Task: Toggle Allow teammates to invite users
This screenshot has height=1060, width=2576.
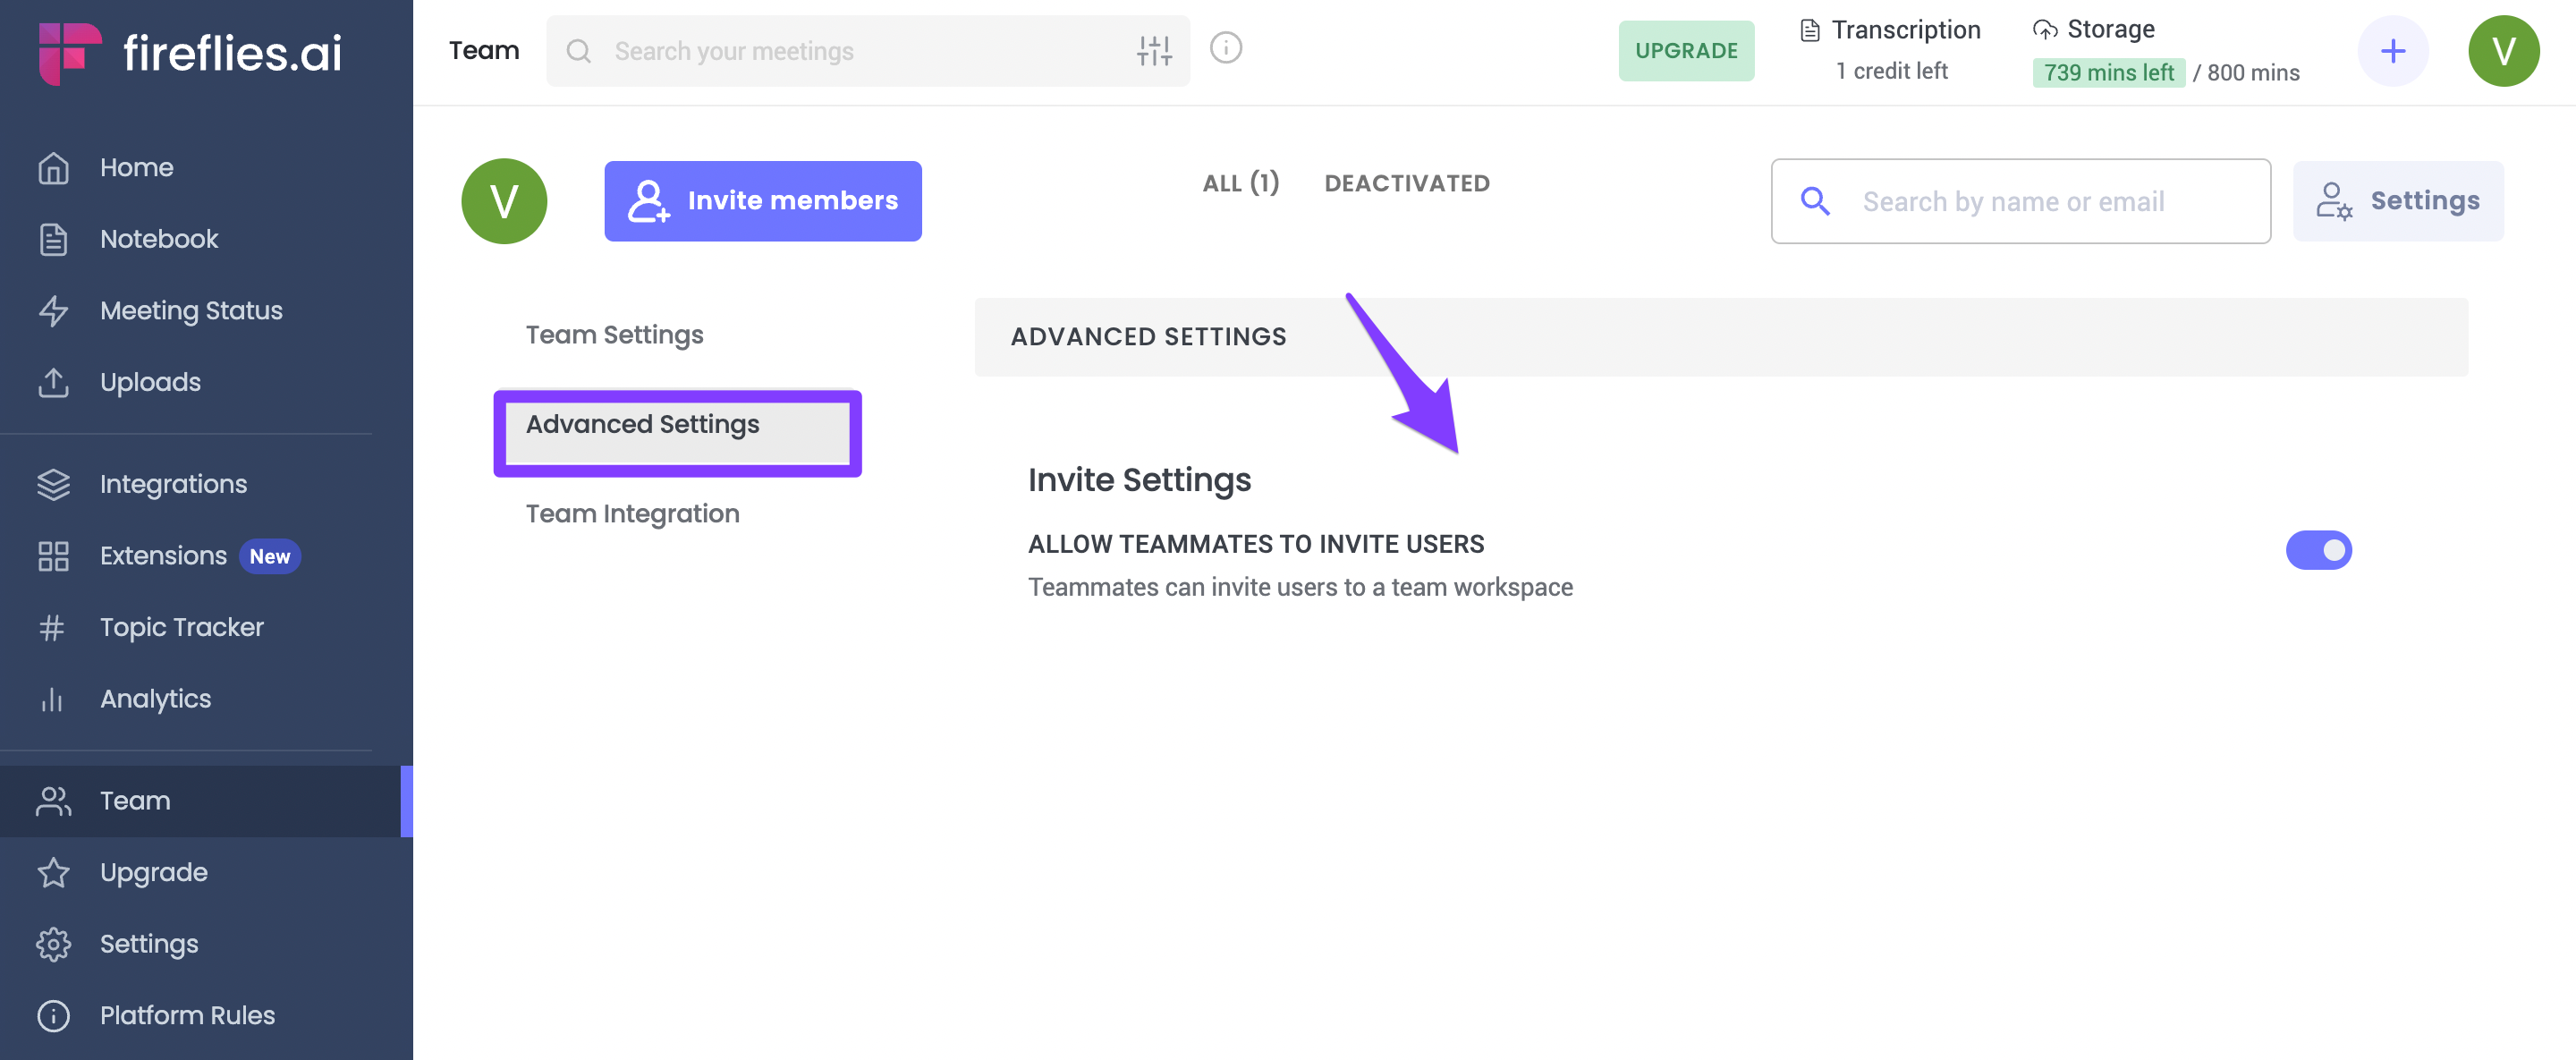Action: tap(2318, 550)
